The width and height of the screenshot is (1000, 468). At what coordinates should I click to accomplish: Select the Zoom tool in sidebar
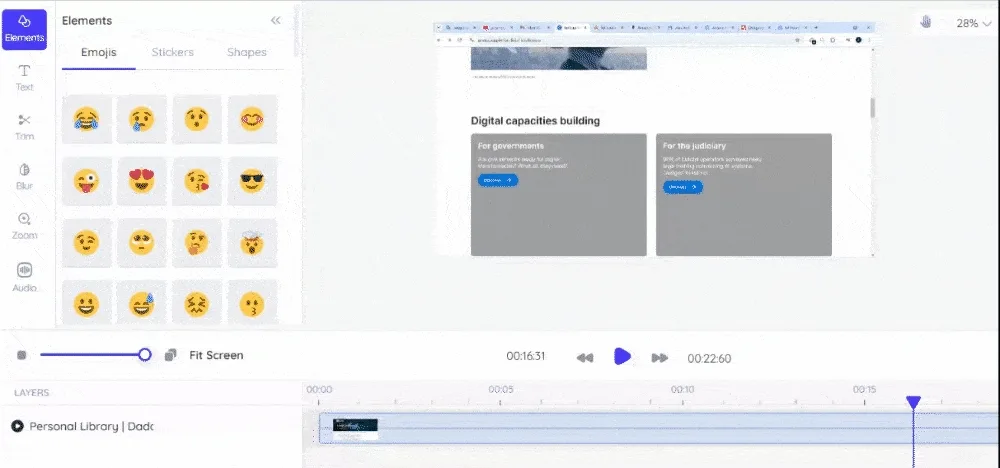25,225
